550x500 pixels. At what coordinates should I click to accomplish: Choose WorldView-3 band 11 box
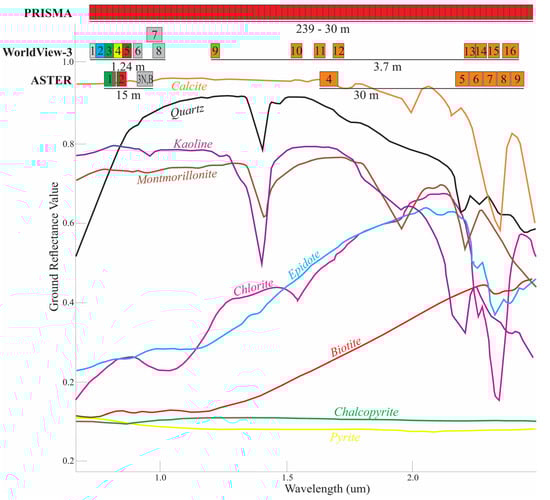pos(320,51)
